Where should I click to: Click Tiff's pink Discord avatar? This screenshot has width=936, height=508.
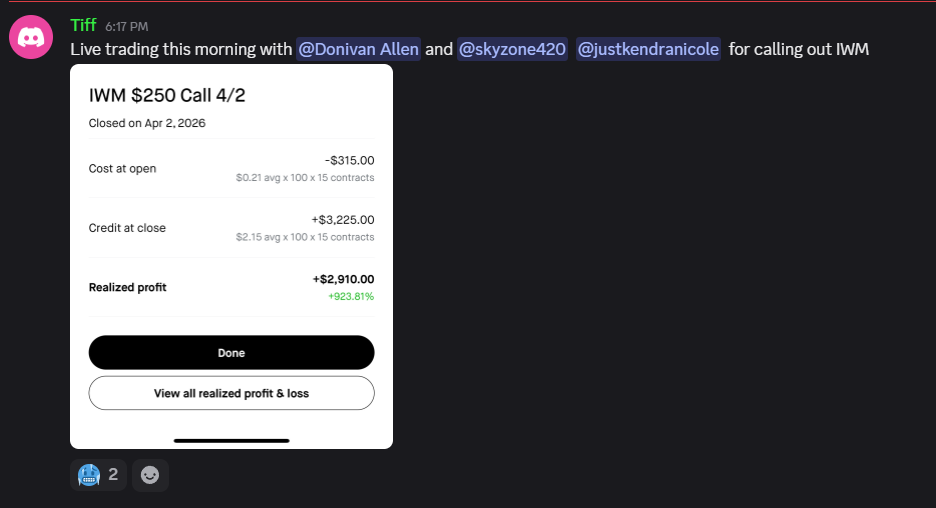(31, 37)
